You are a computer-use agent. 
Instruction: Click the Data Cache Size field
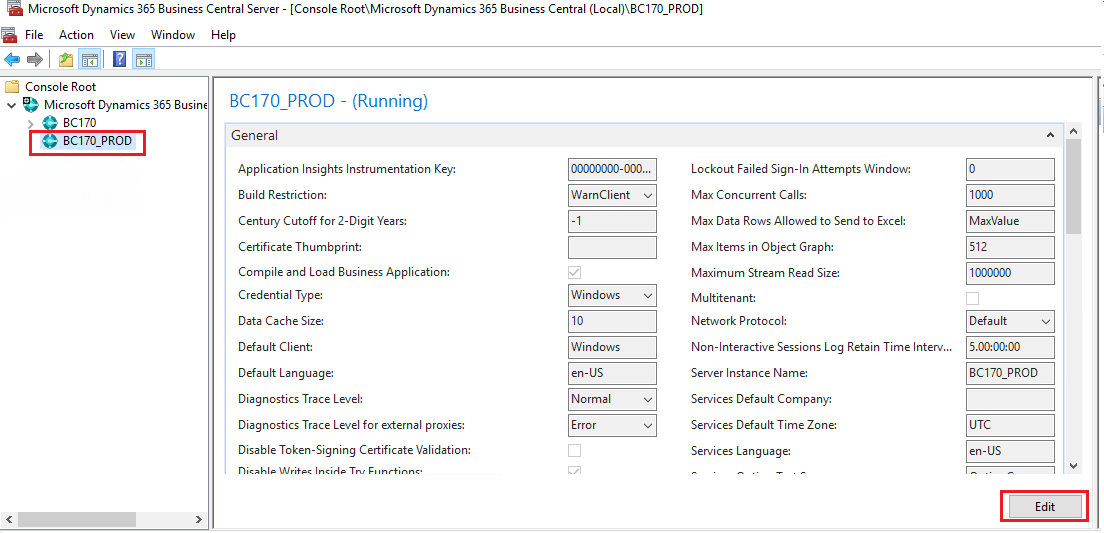612,321
